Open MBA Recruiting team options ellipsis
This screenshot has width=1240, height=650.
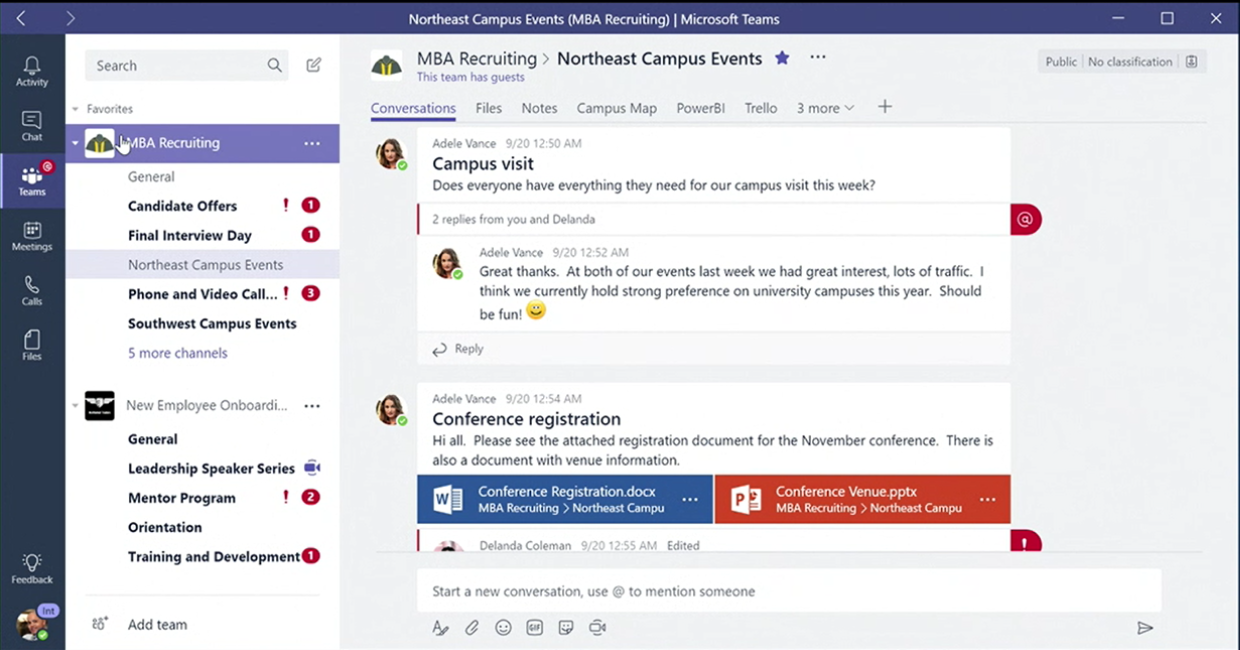point(312,143)
